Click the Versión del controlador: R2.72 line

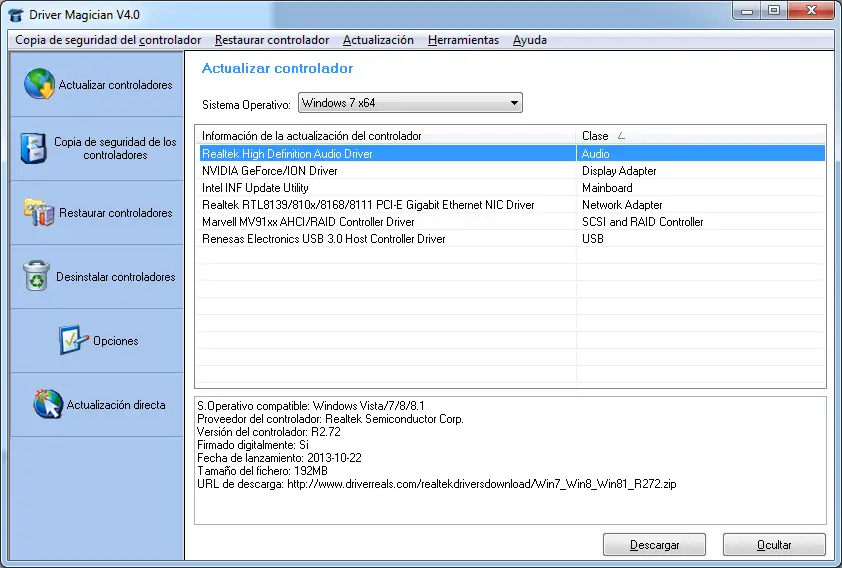coord(268,432)
